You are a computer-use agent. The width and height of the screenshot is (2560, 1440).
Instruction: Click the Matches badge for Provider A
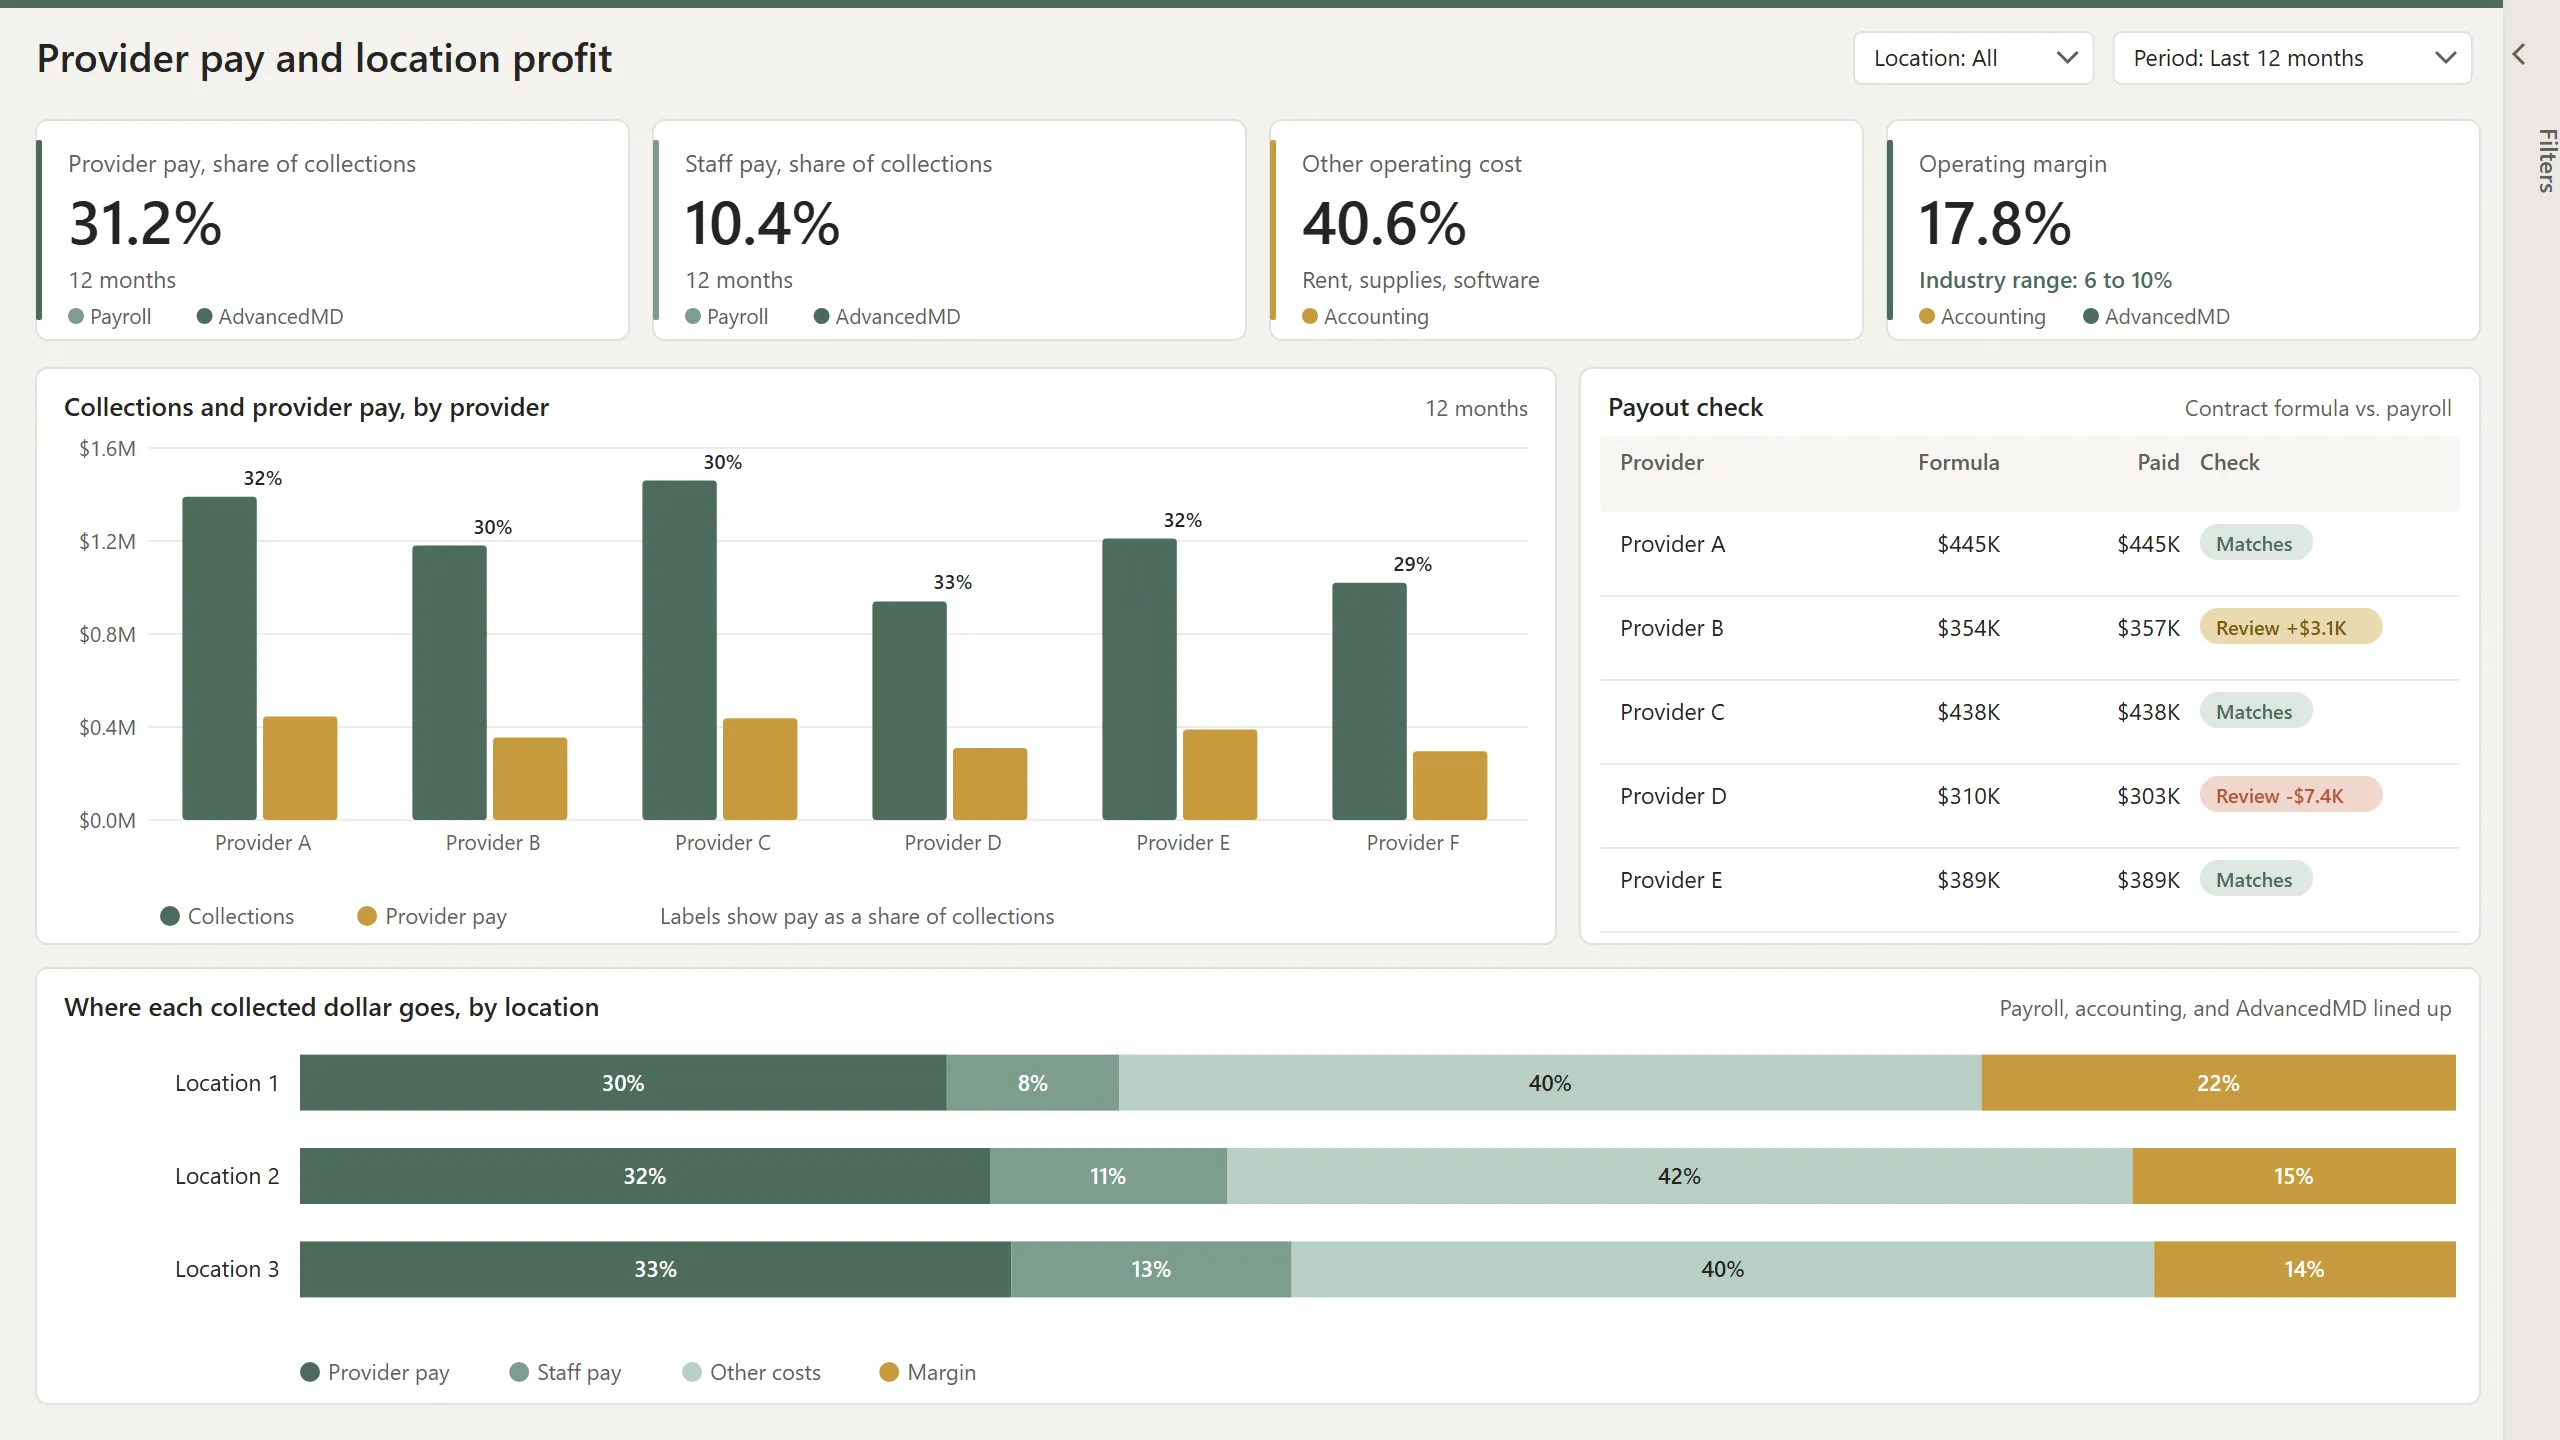[x=2255, y=543]
